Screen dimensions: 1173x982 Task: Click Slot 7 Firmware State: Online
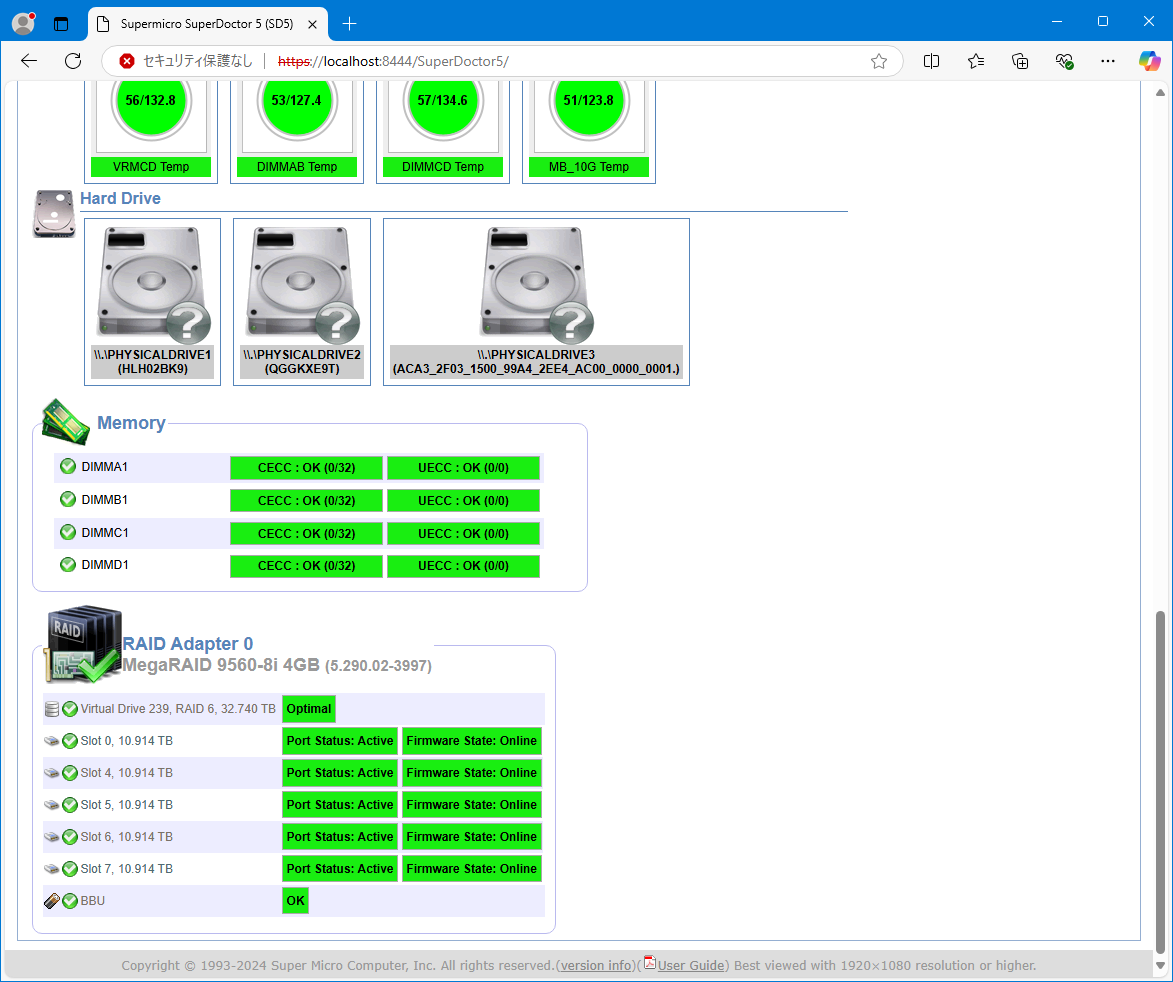pos(471,869)
